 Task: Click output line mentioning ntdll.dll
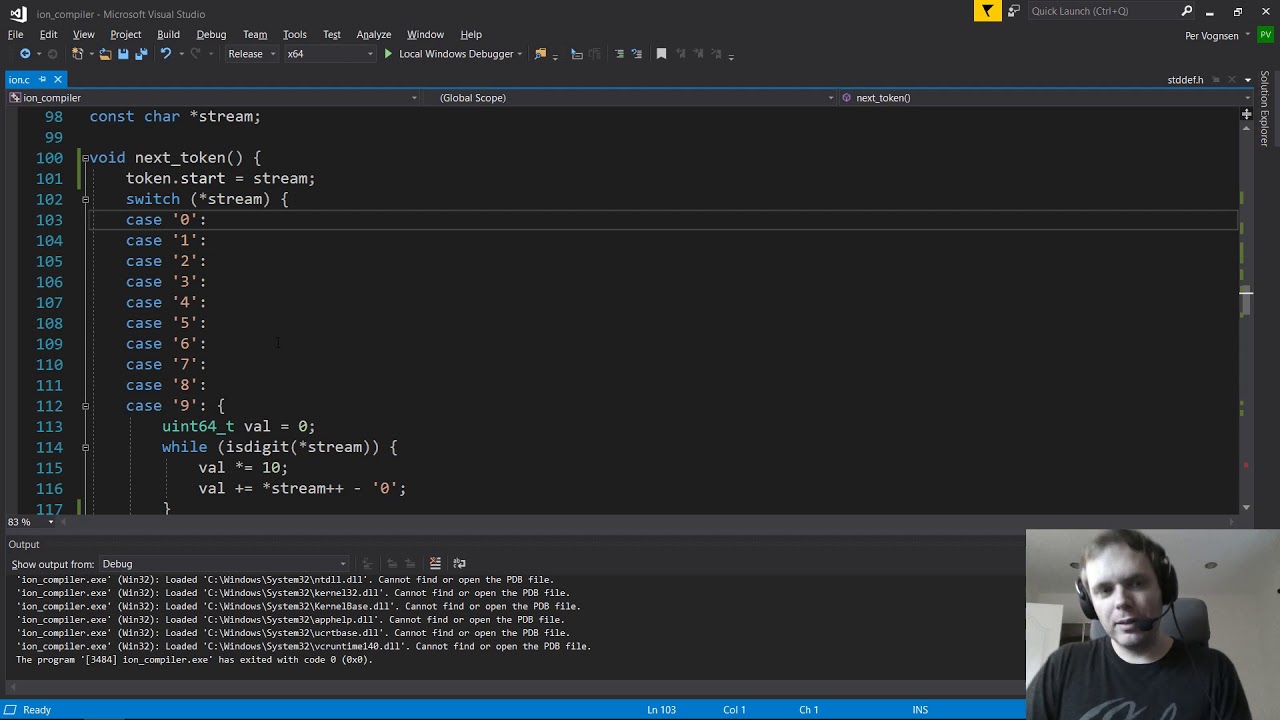tap(285, 580)
